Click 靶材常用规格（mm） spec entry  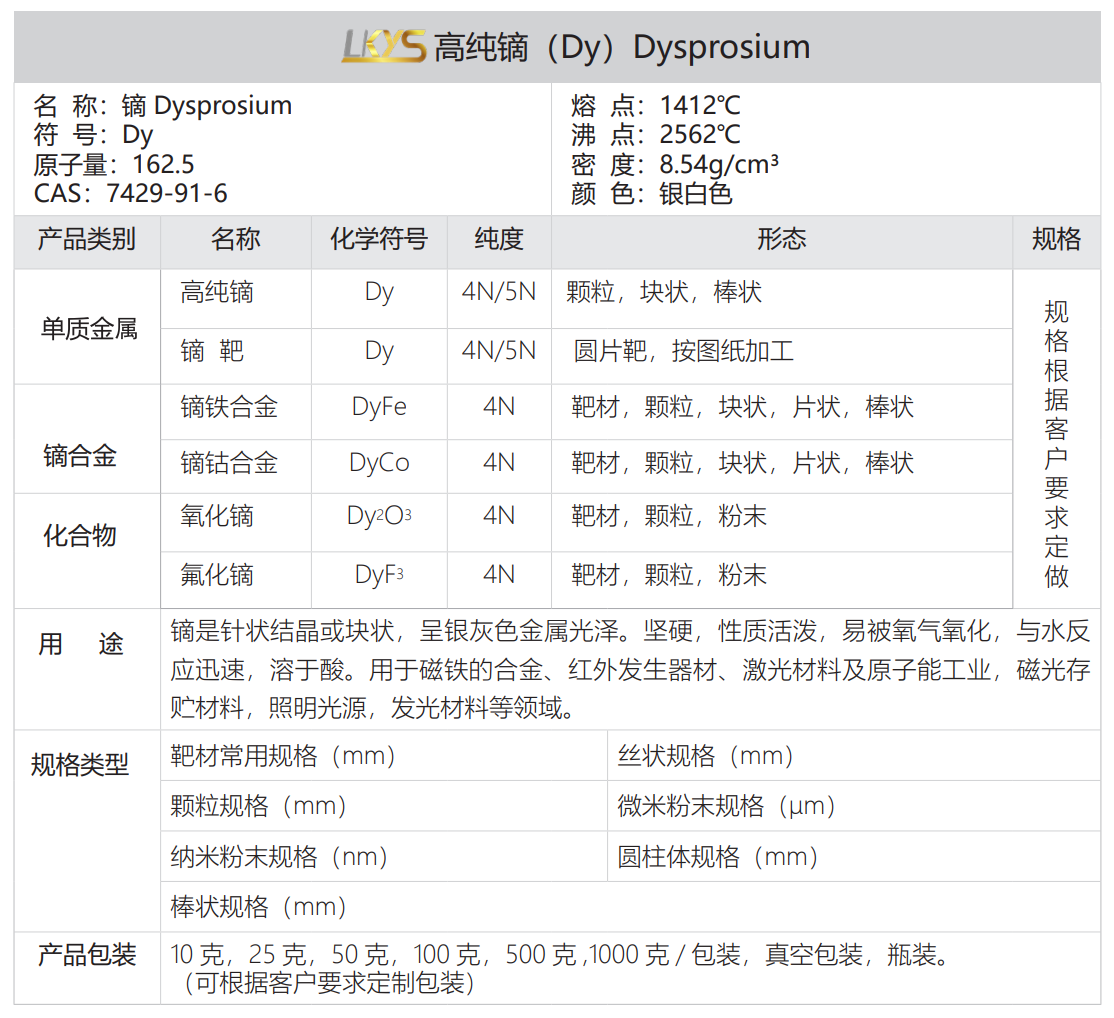pos(283,756)
